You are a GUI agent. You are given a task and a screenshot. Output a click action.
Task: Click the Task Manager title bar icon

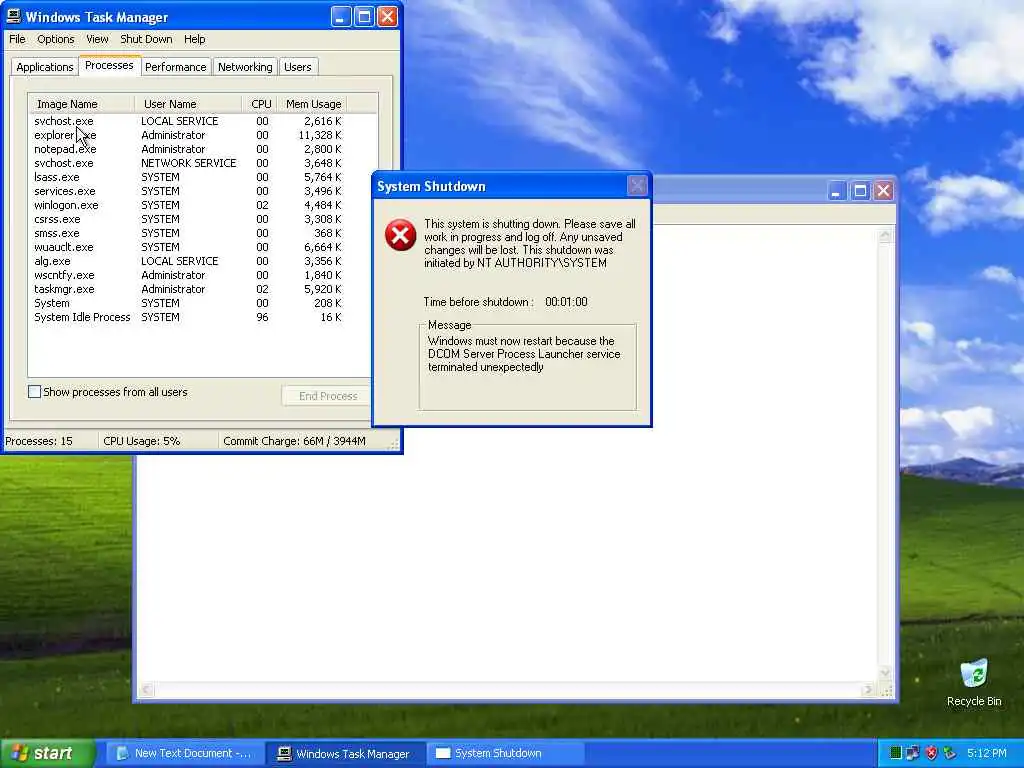point(13,16)
